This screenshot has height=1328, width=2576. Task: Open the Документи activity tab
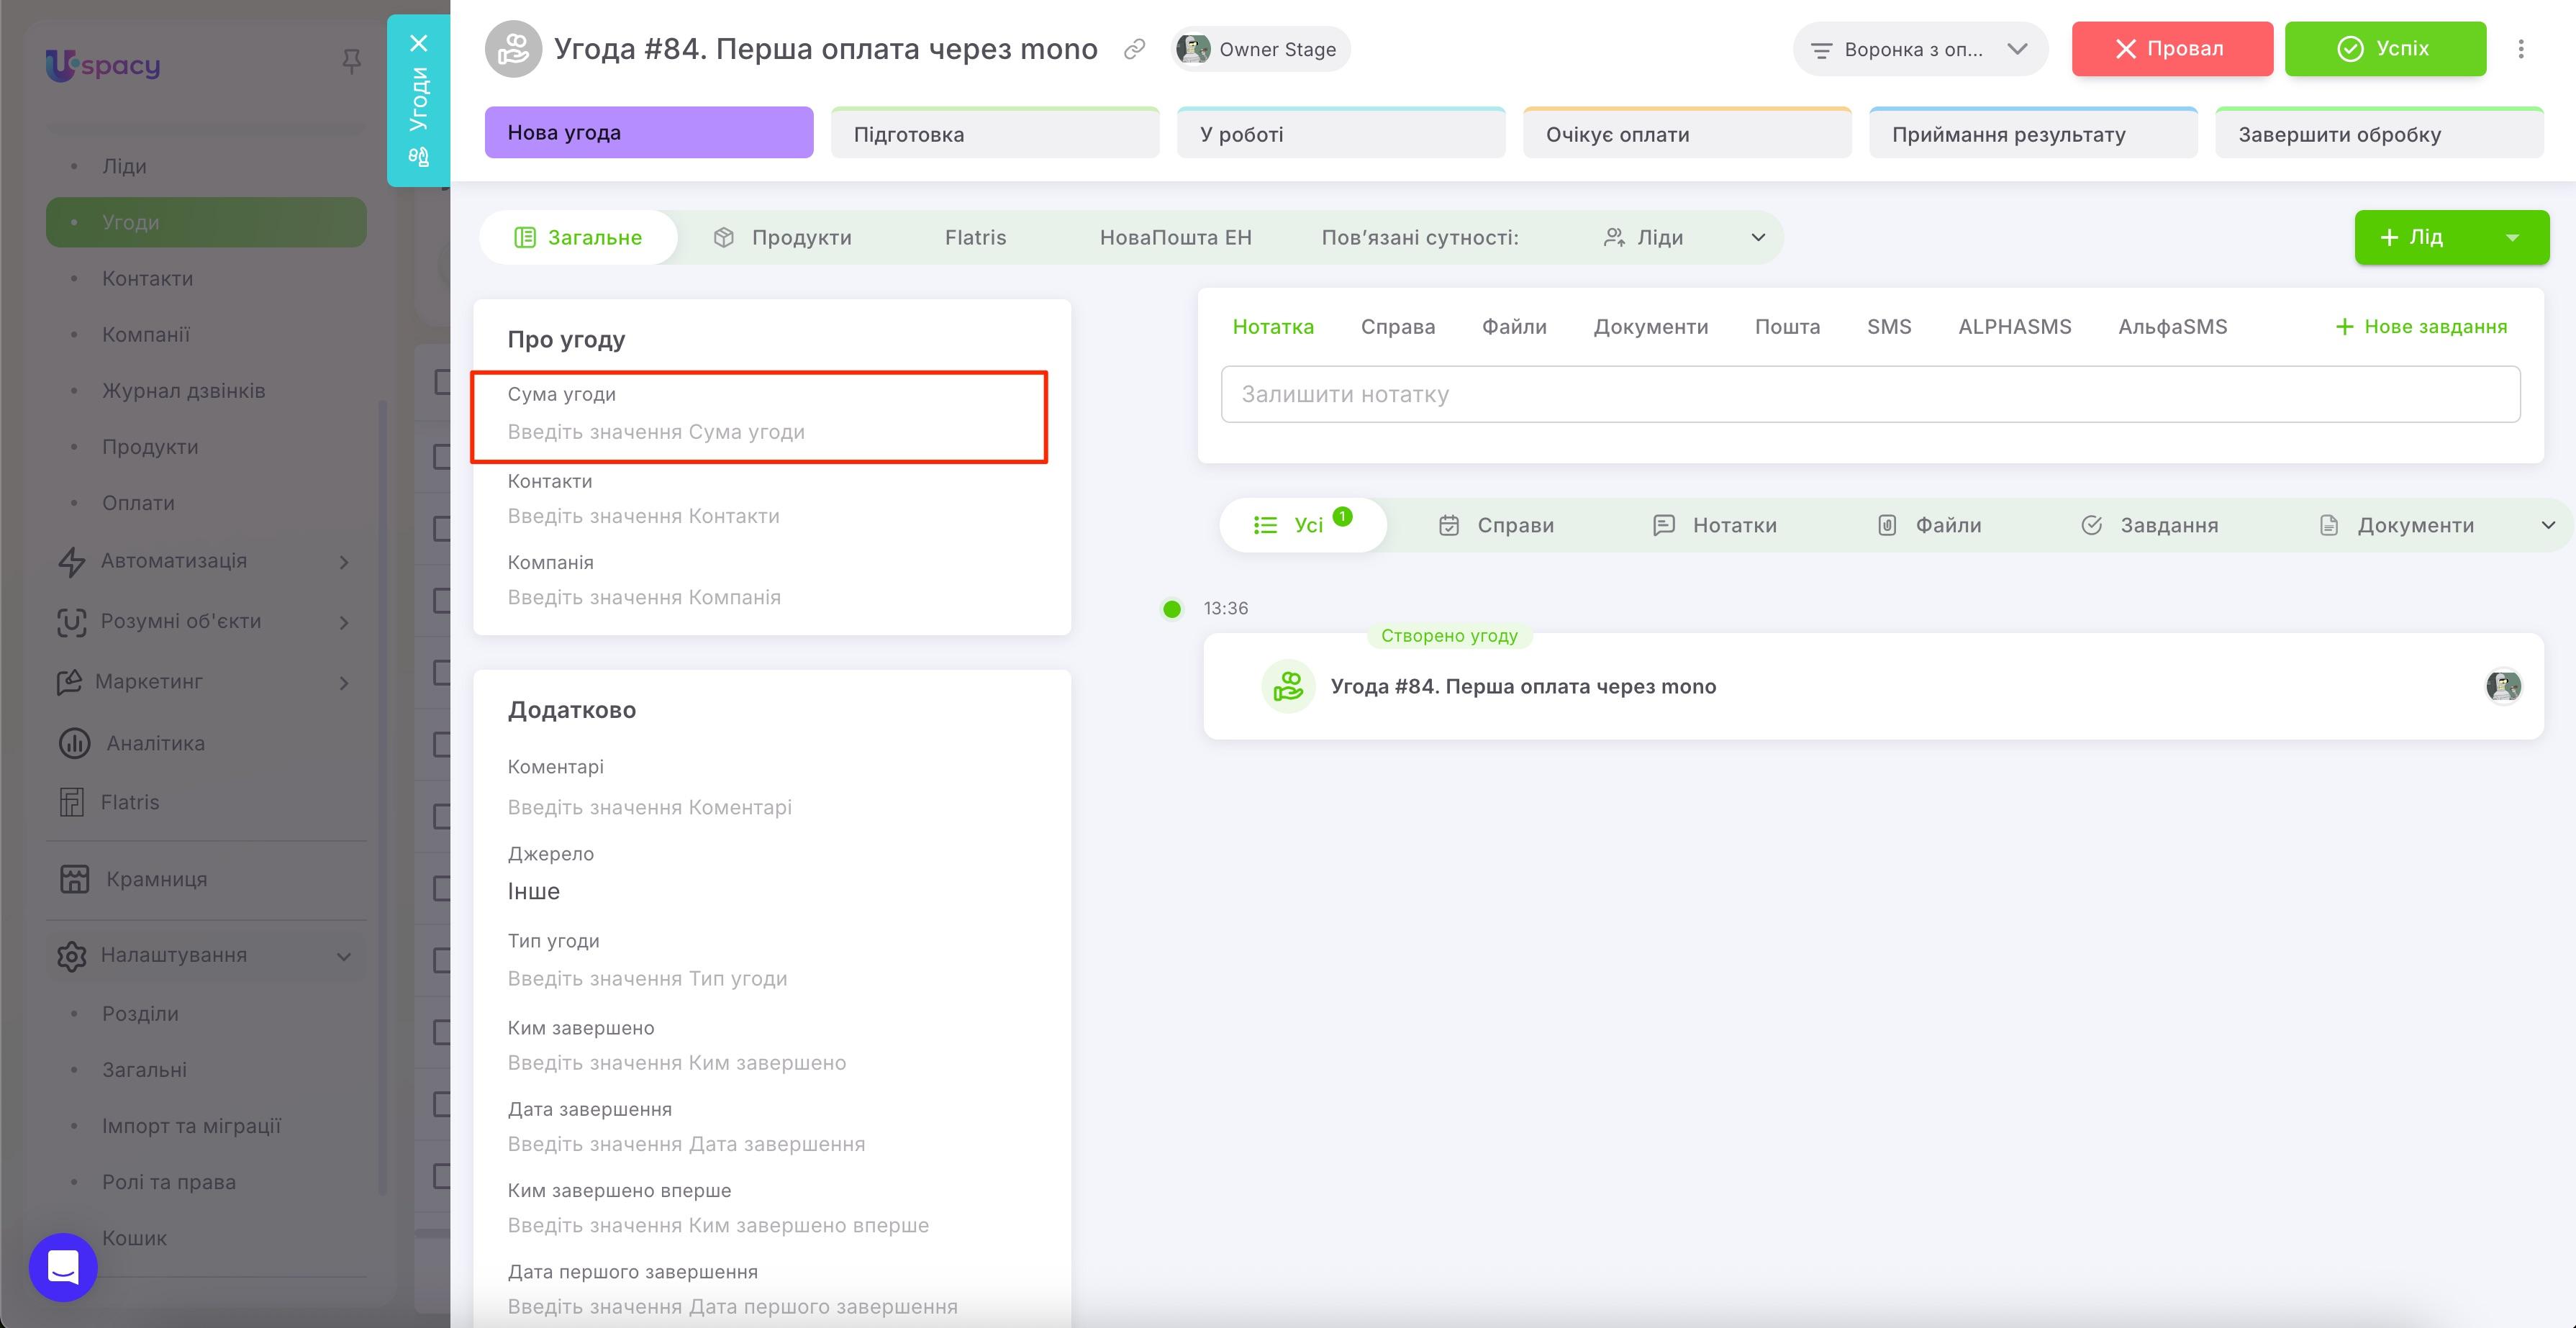coord(1650,327)
